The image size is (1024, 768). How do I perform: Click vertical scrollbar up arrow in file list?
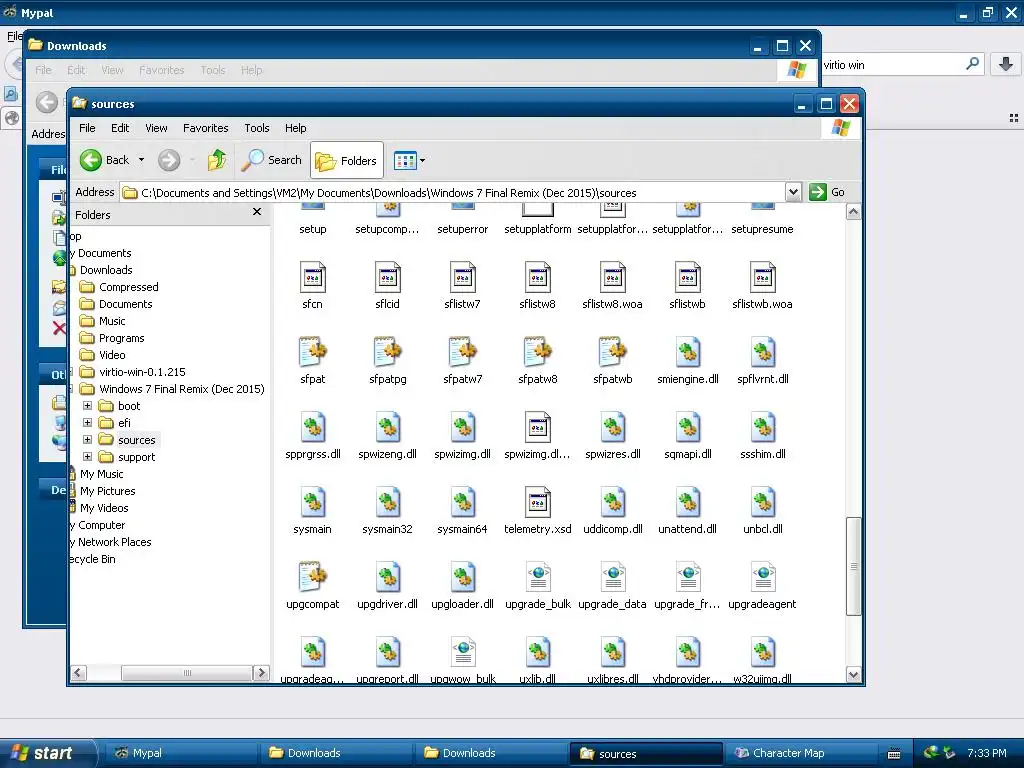pos(854,212)
